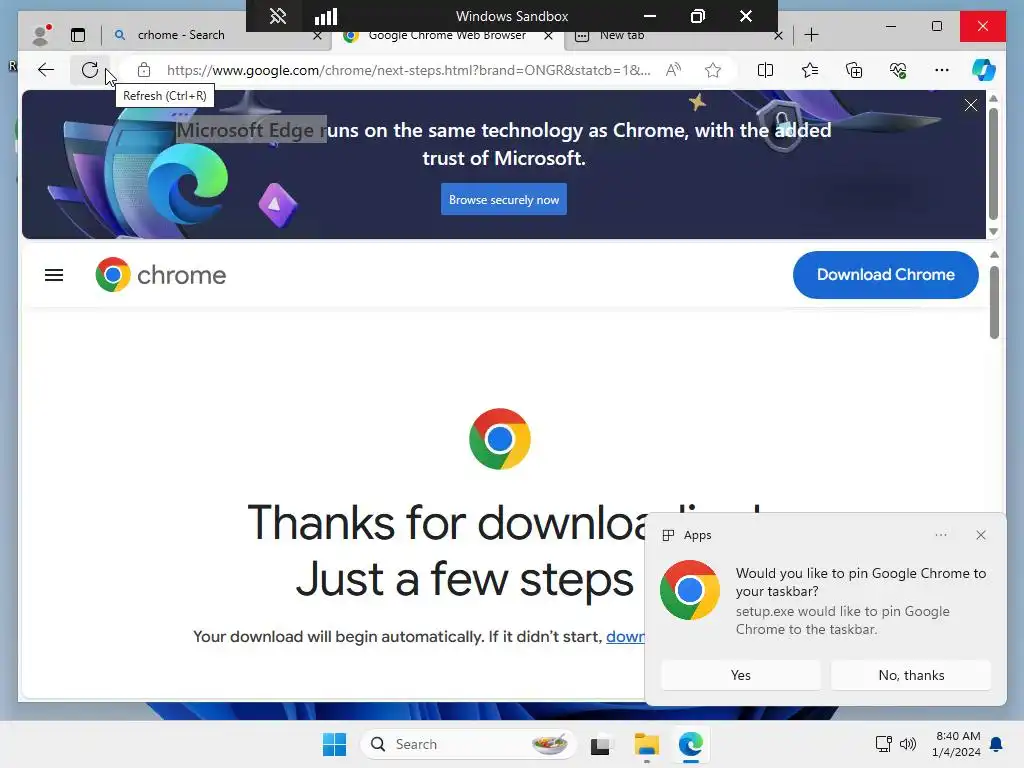Click the banner scrollbar up arrow
The image size is (1024, 768).
[x=994, y=99]
